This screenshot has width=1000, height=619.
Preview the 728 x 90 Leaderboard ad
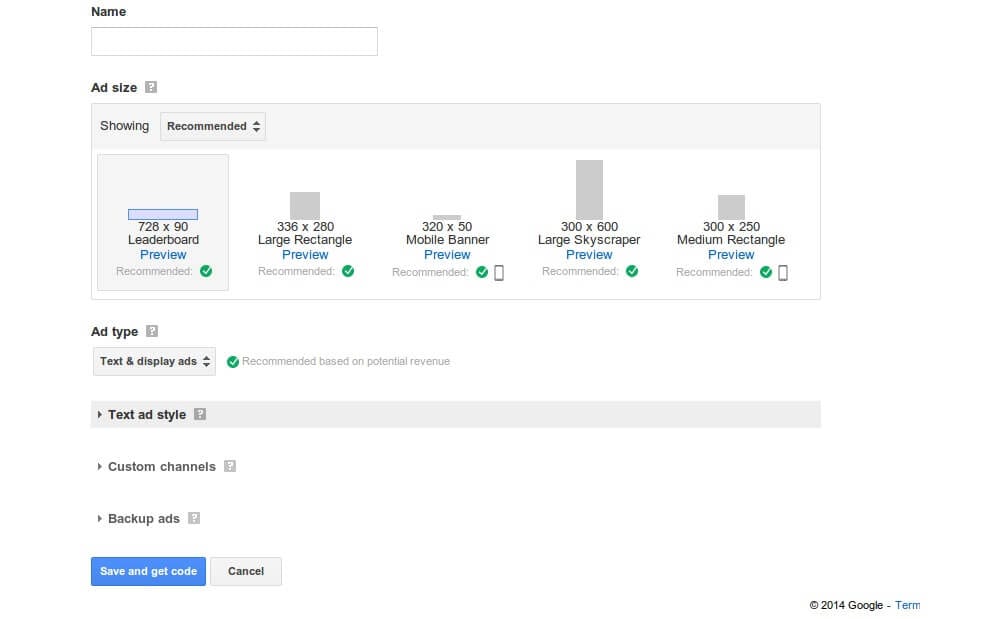point(163,254)
